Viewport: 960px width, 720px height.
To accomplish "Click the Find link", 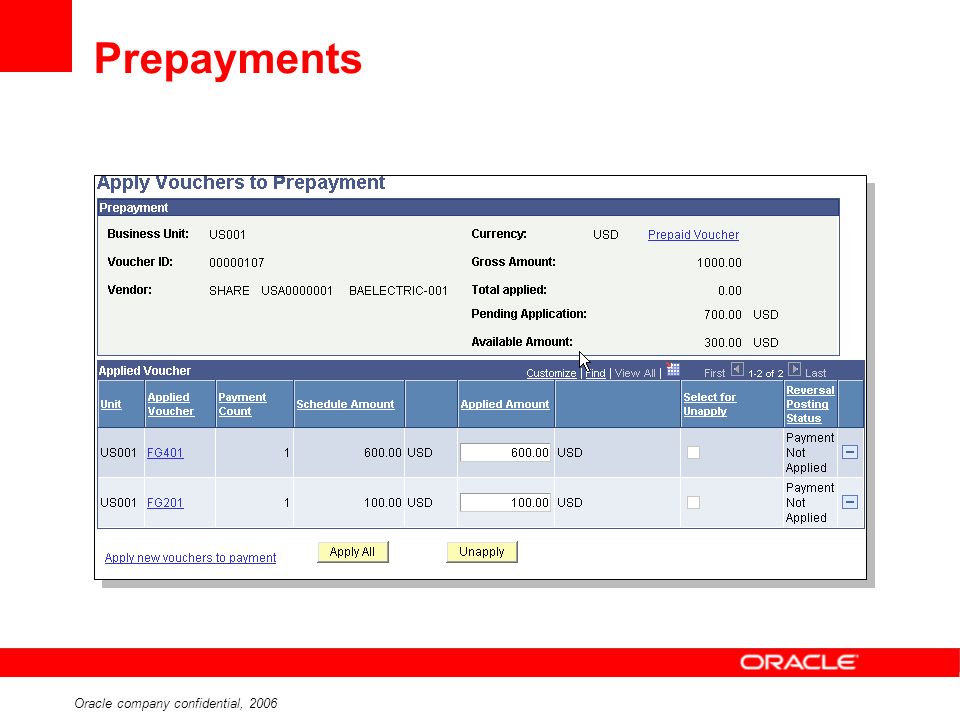I will [x=596, y=373].
